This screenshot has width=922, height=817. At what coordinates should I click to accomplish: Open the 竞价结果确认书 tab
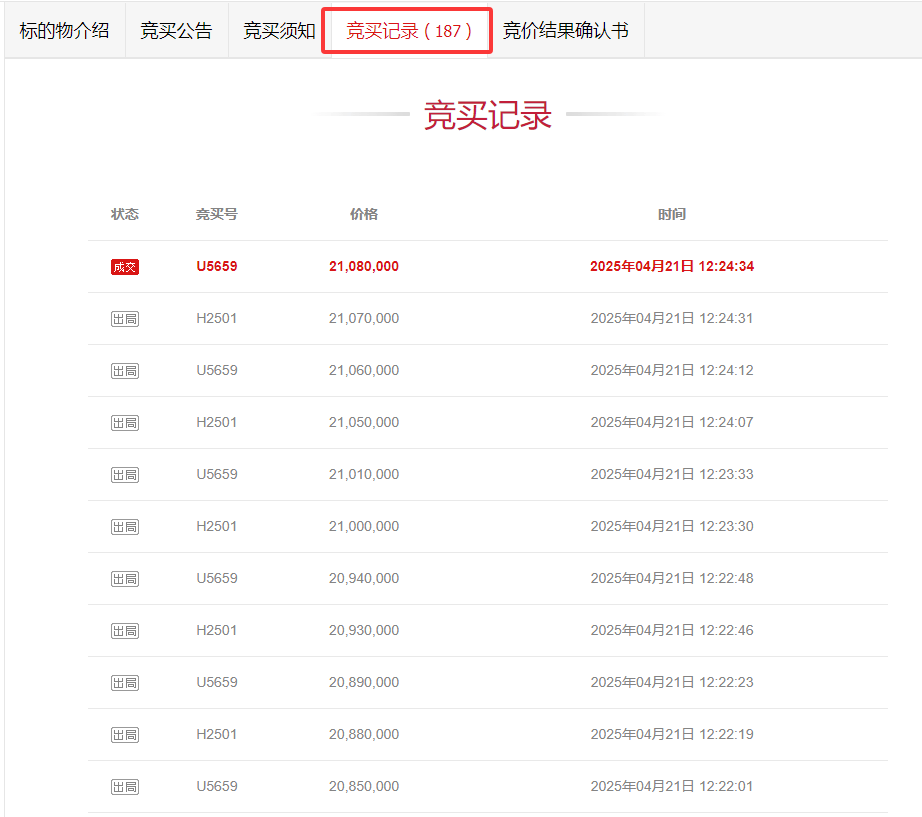[x=565, y=30]
